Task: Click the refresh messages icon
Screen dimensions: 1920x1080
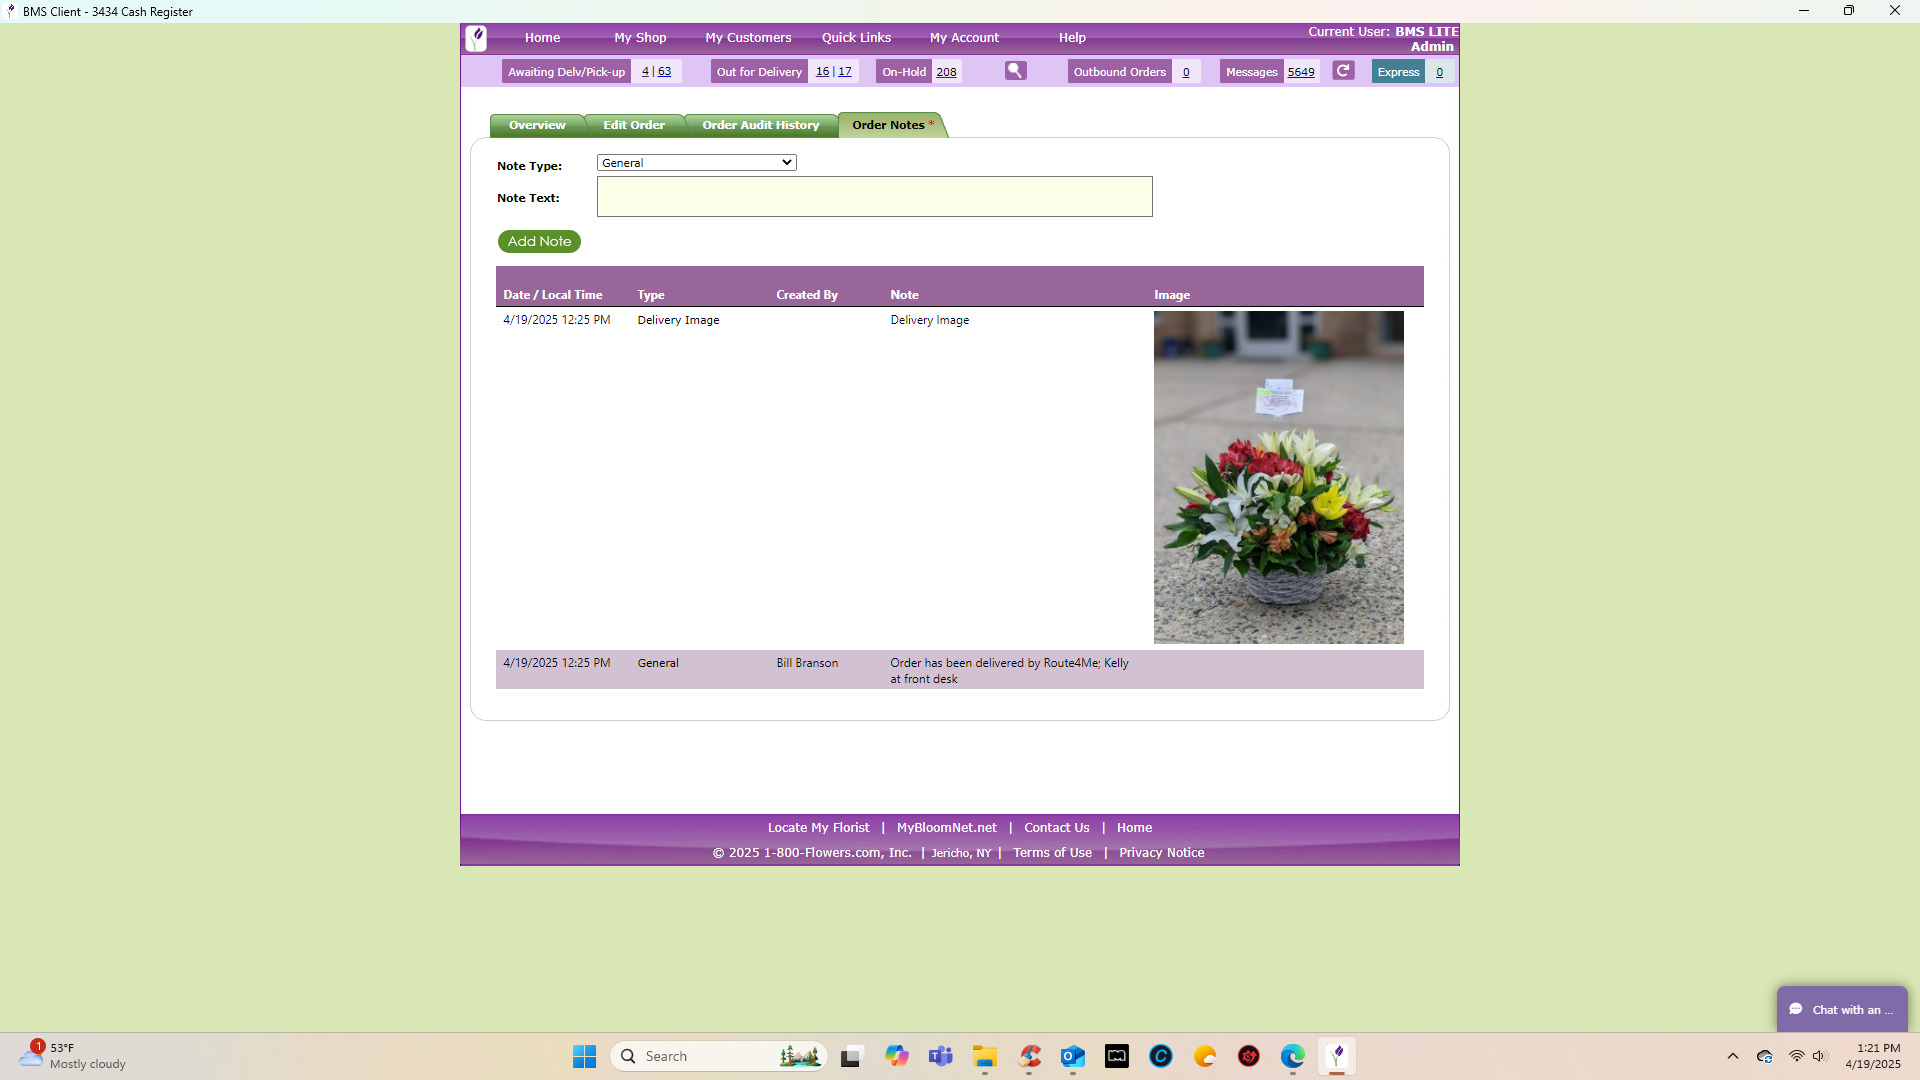Action: pos(1343,71)
